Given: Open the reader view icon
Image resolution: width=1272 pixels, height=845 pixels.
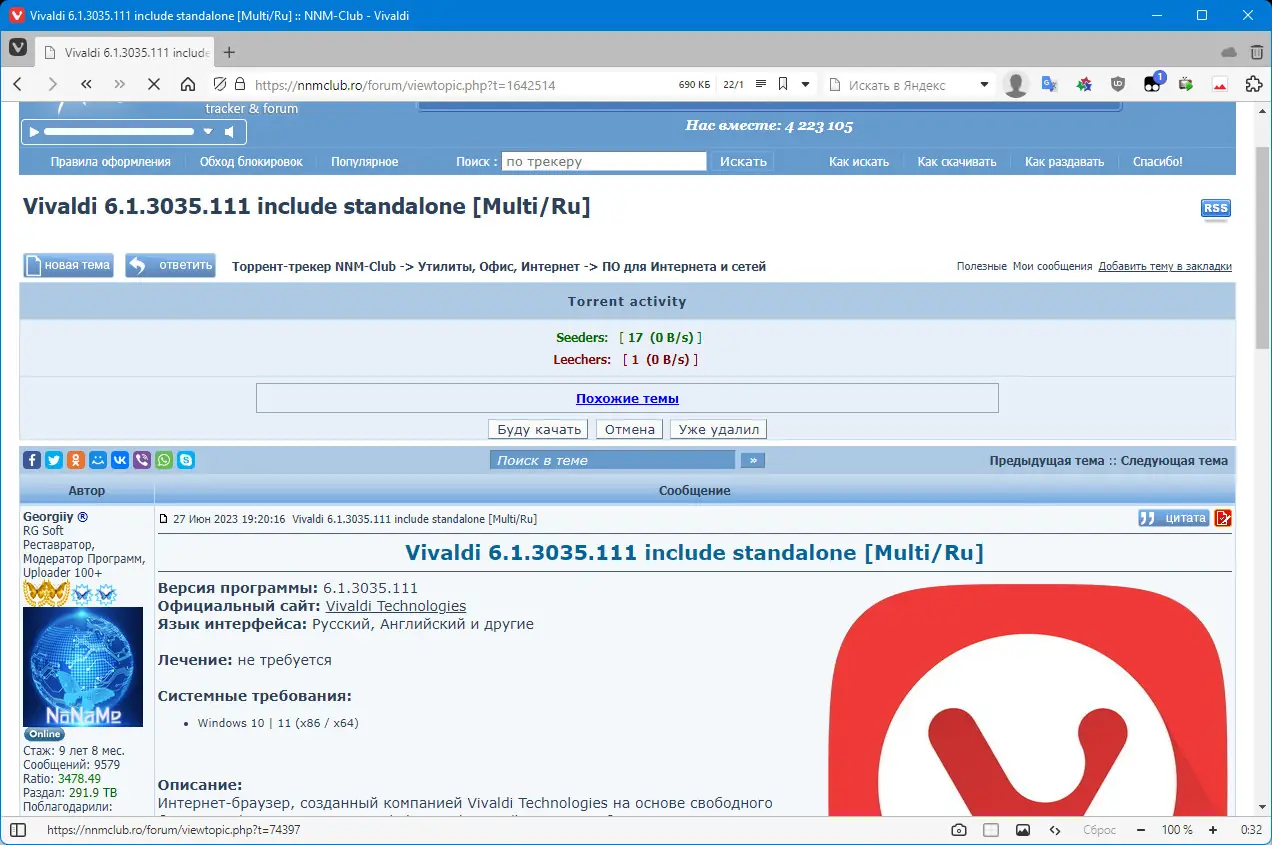Looking at the screenshot, I should 761,85.
